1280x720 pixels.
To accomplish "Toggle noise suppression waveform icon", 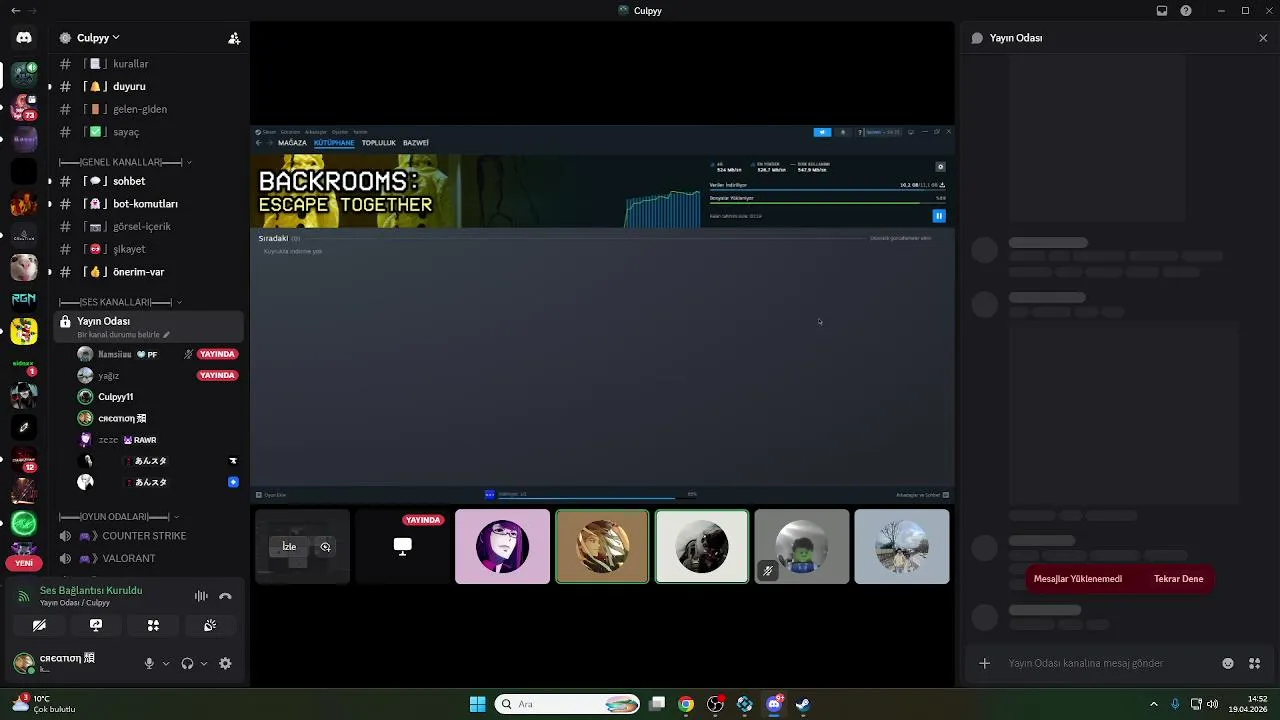I will click(201, 596).
